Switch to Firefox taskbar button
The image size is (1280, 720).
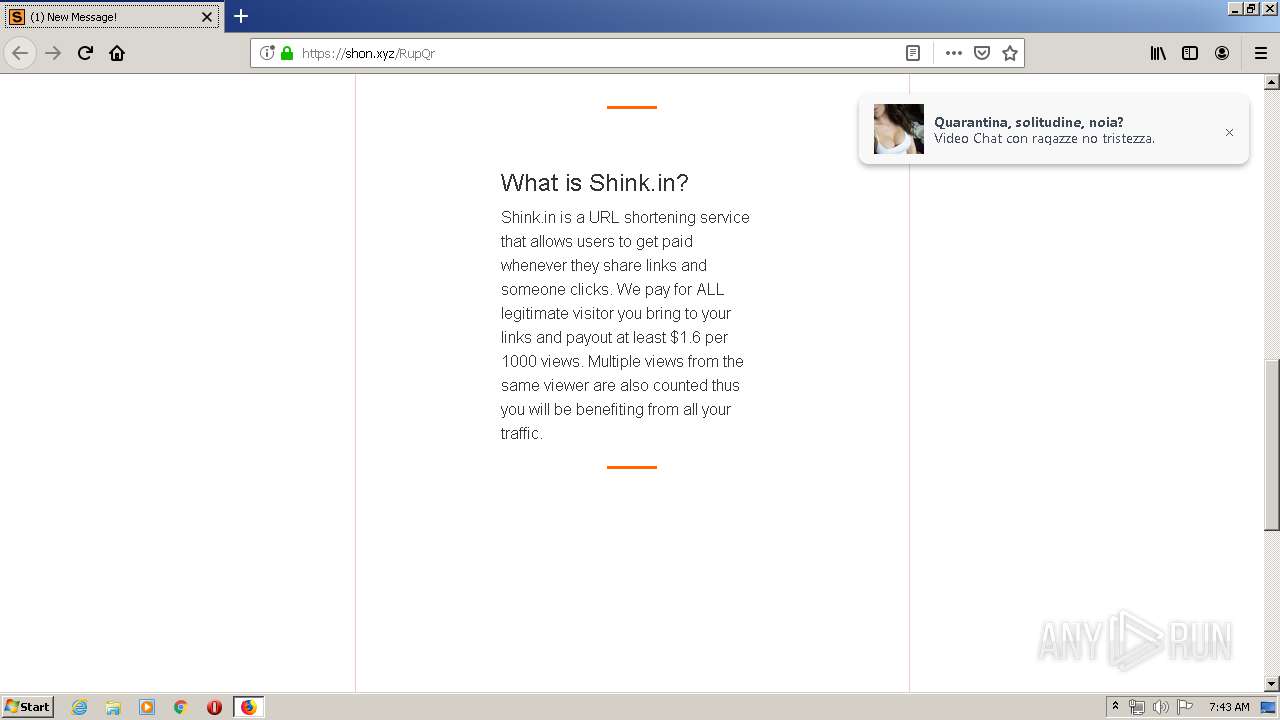248,707
